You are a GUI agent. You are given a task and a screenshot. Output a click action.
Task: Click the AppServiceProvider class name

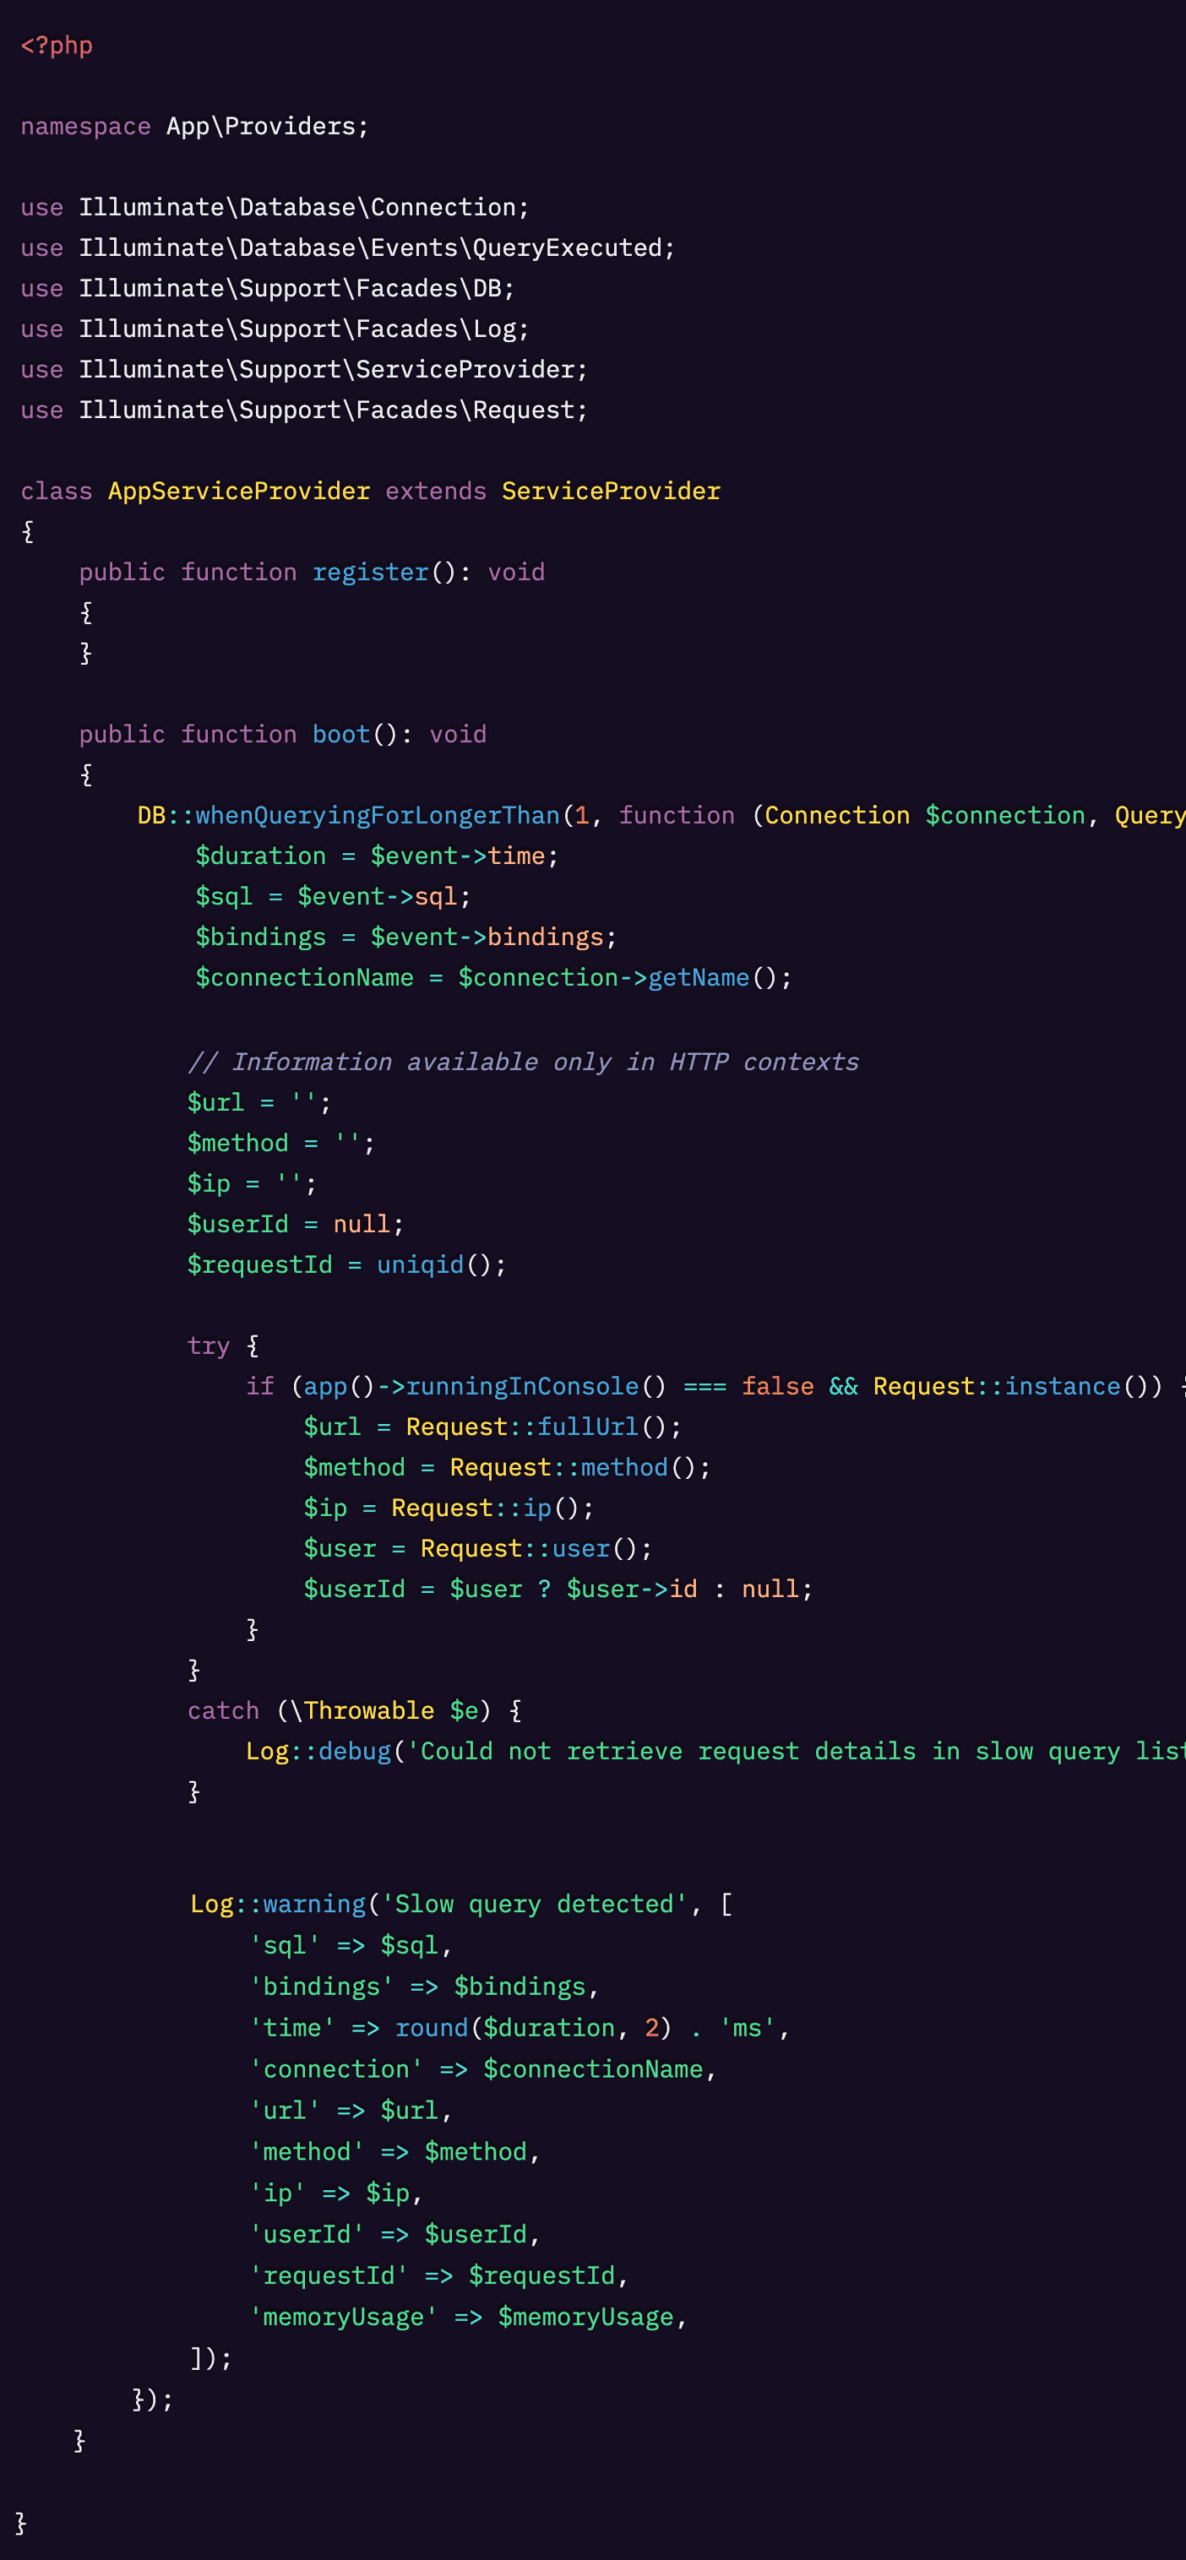[238, 492]
